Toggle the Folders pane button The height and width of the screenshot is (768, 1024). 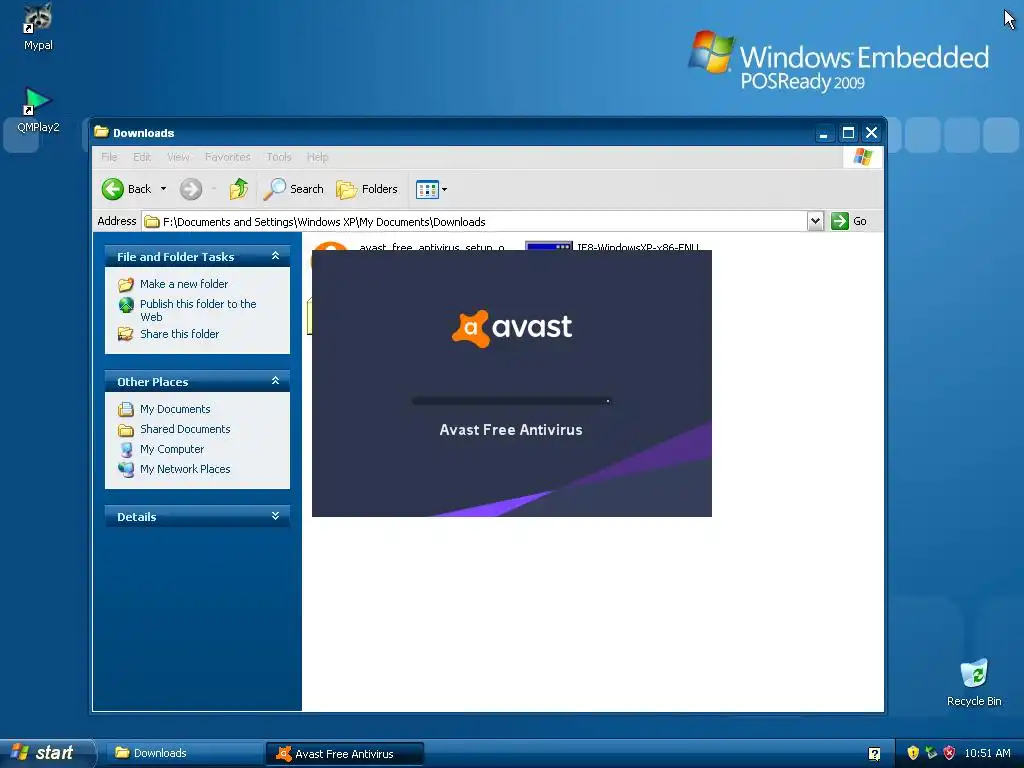[367, 189]
